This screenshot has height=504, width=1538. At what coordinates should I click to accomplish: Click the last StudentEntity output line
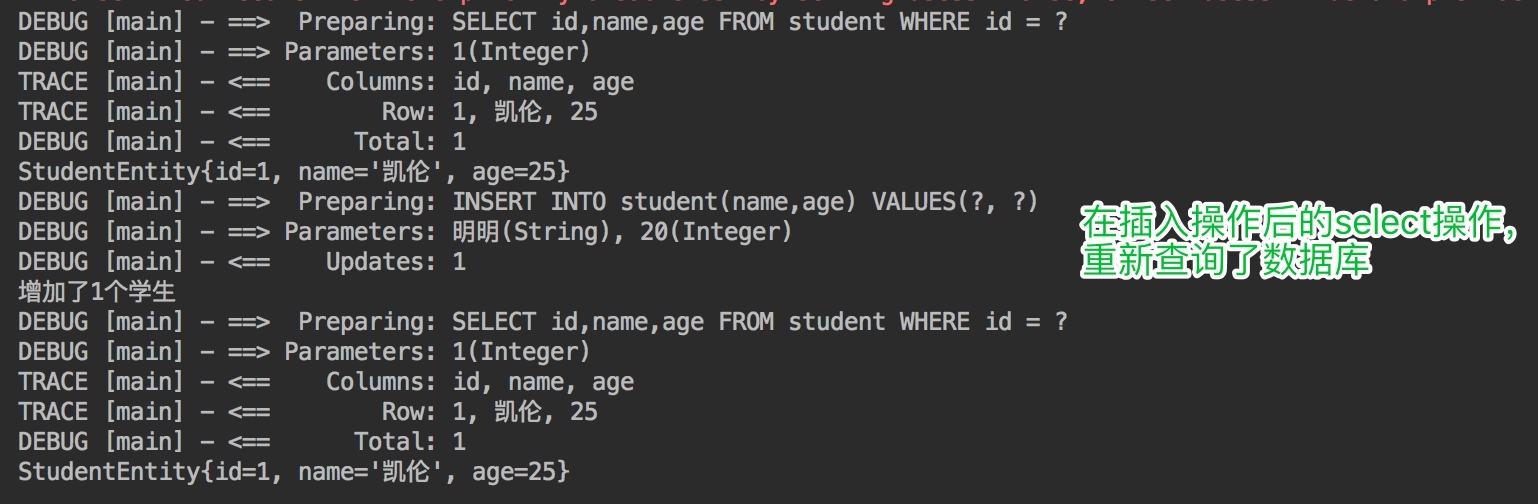[293, 472]
